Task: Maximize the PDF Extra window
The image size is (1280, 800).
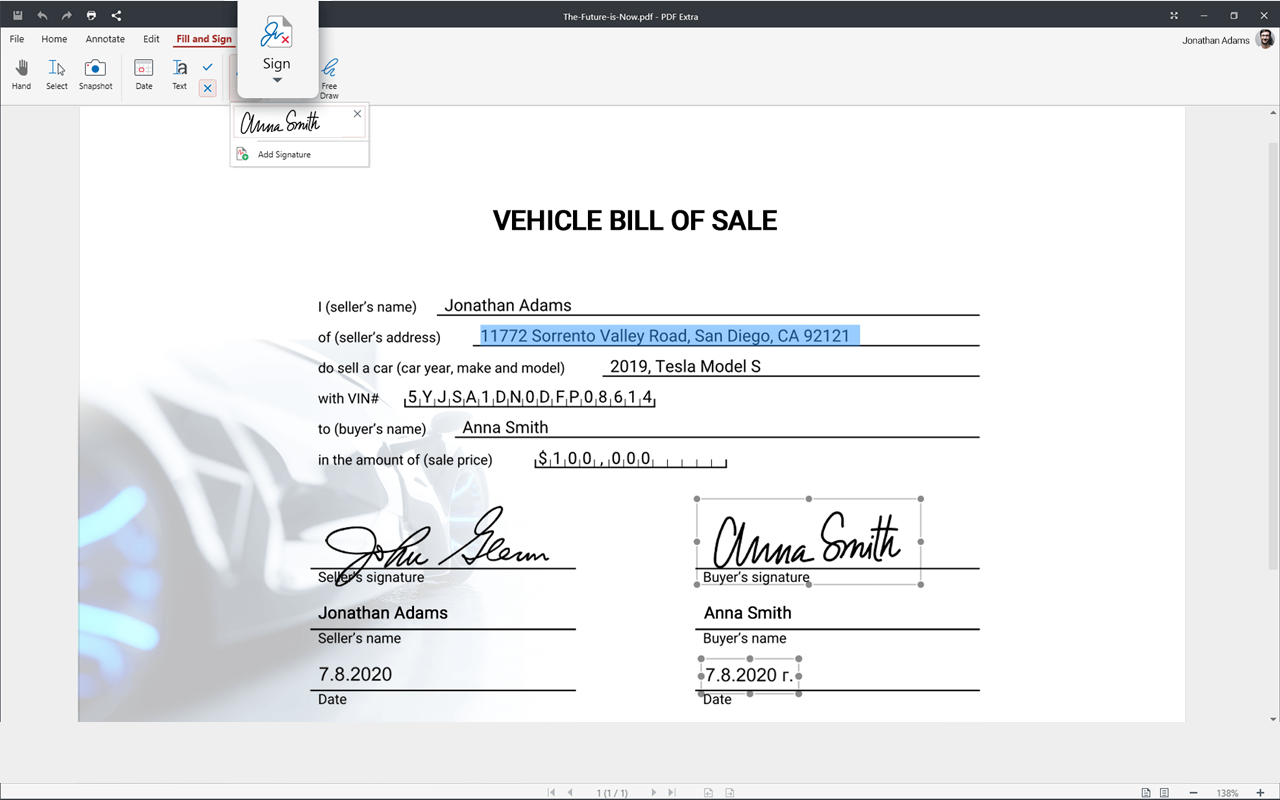Action: point(1234,15)
